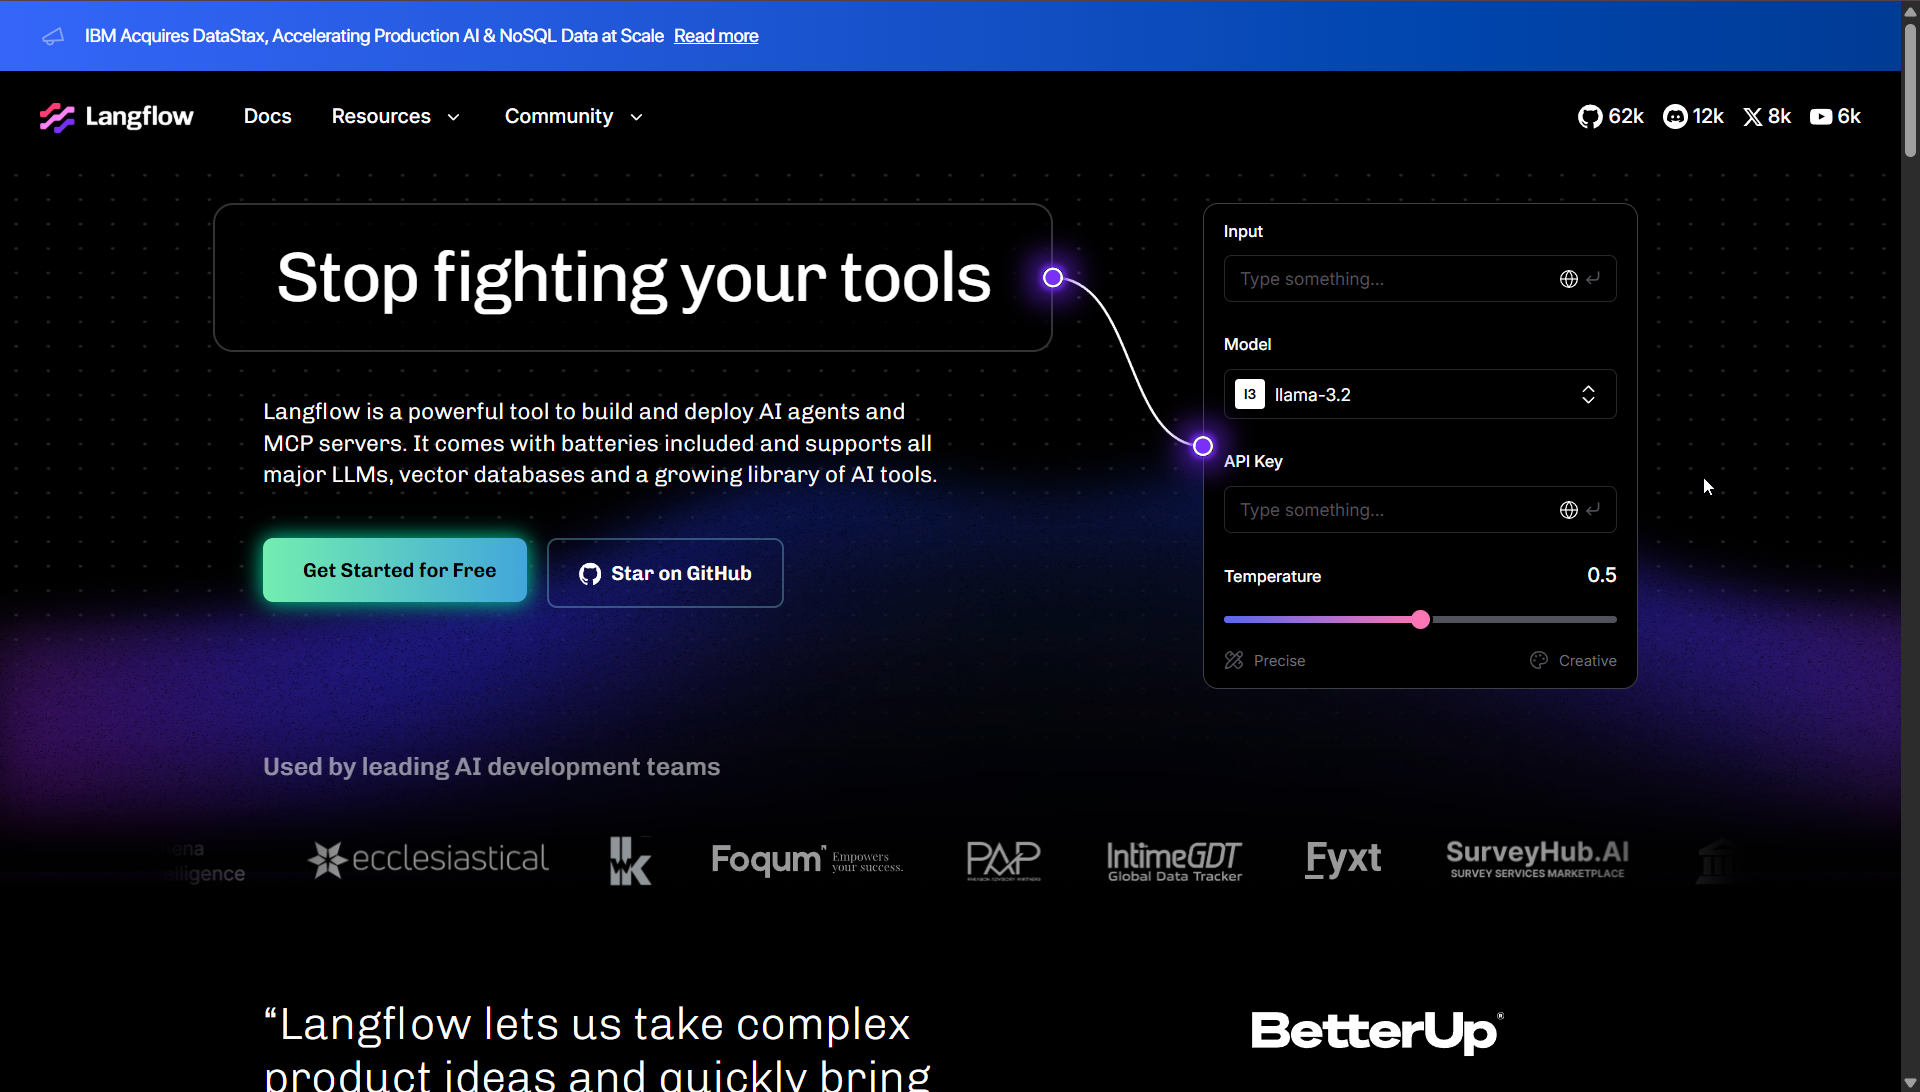The width and height of the screenshot is (1920, 1092).
Task: Click the Model label
Action: click(1247, 344)
